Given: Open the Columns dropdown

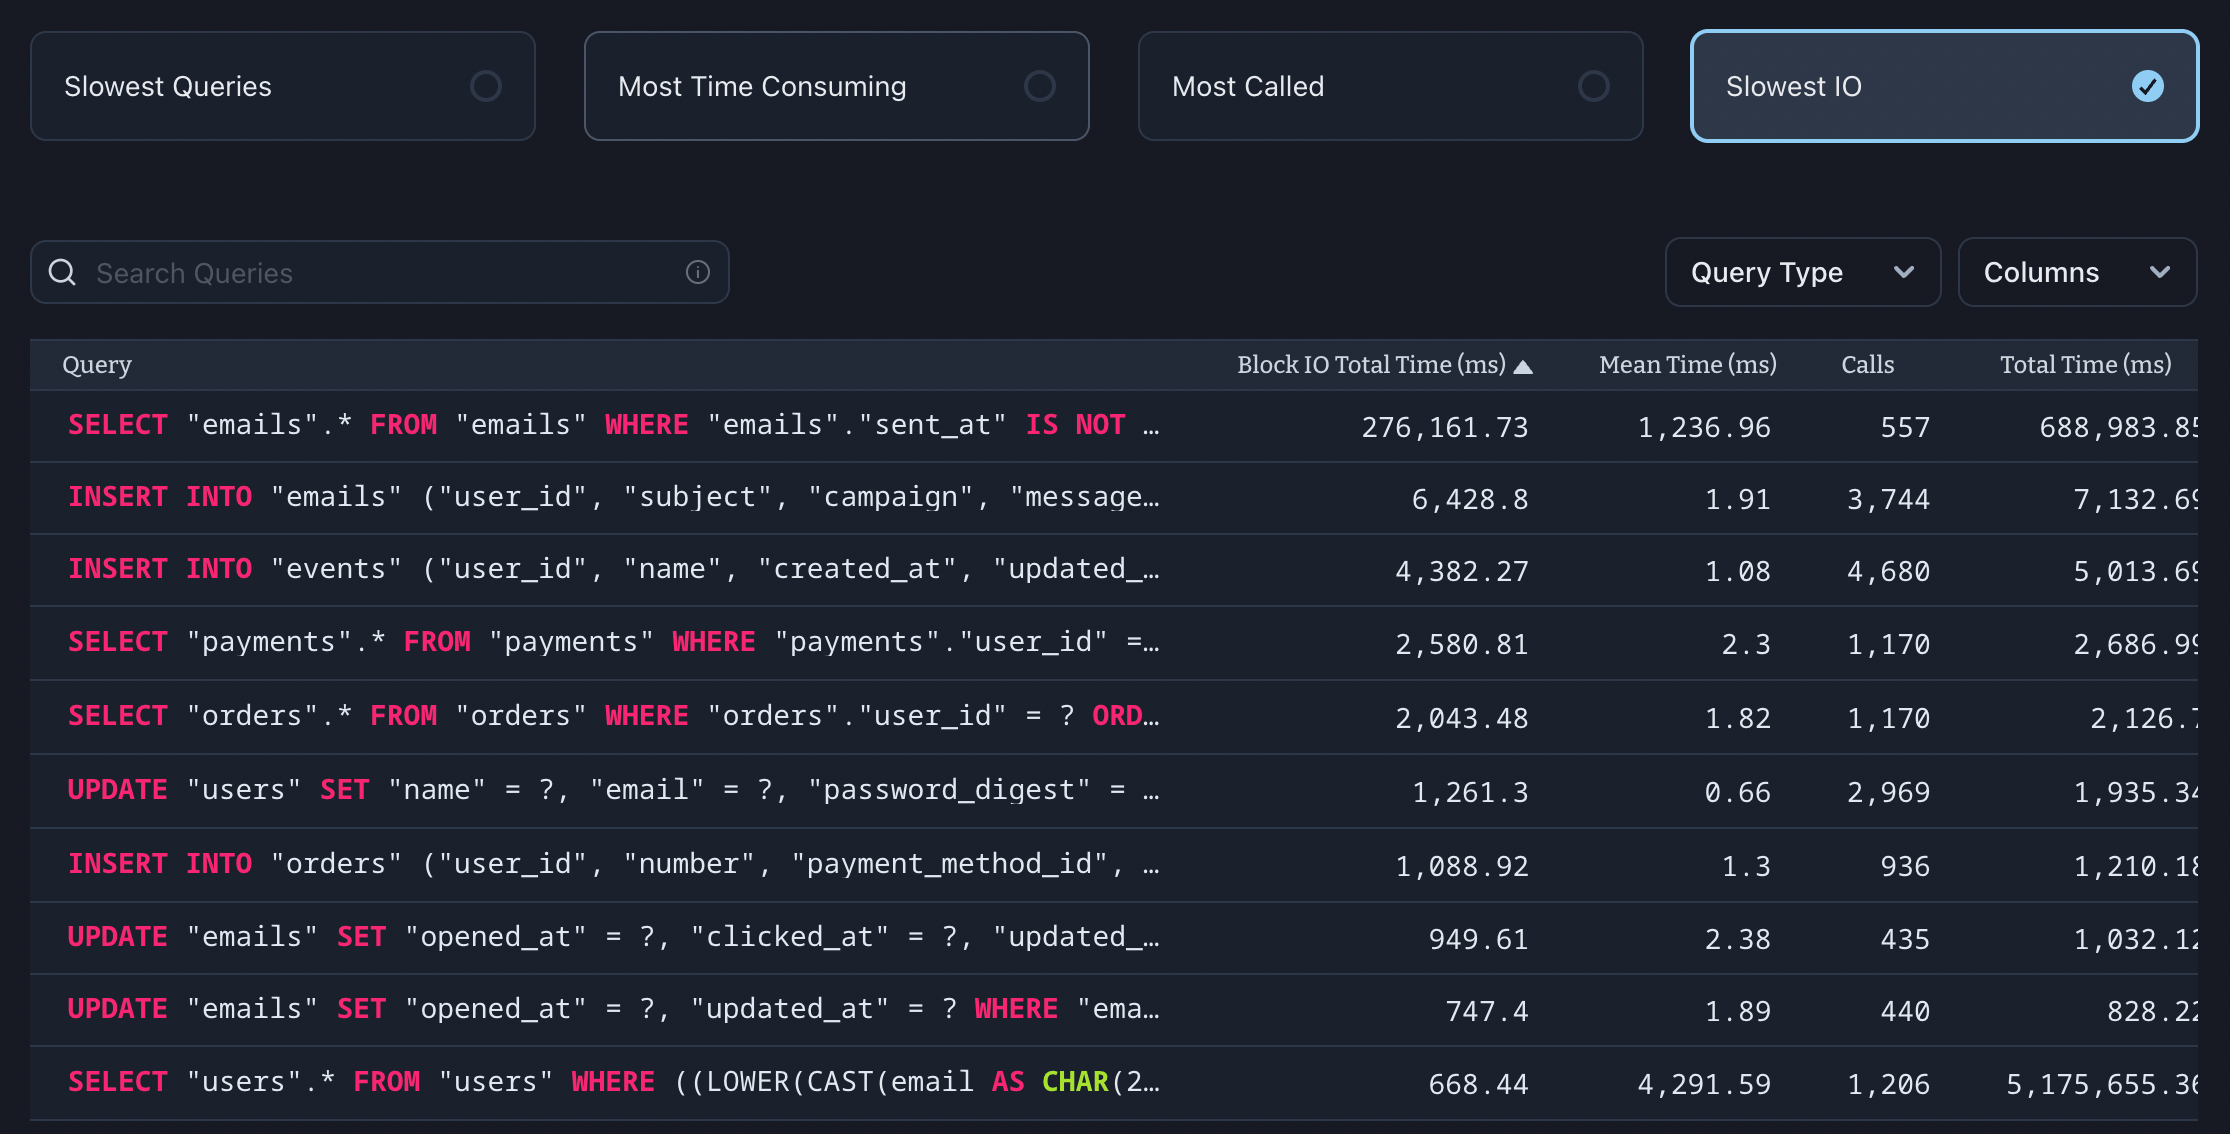Looking at the screenshot, I should 2077,272.
